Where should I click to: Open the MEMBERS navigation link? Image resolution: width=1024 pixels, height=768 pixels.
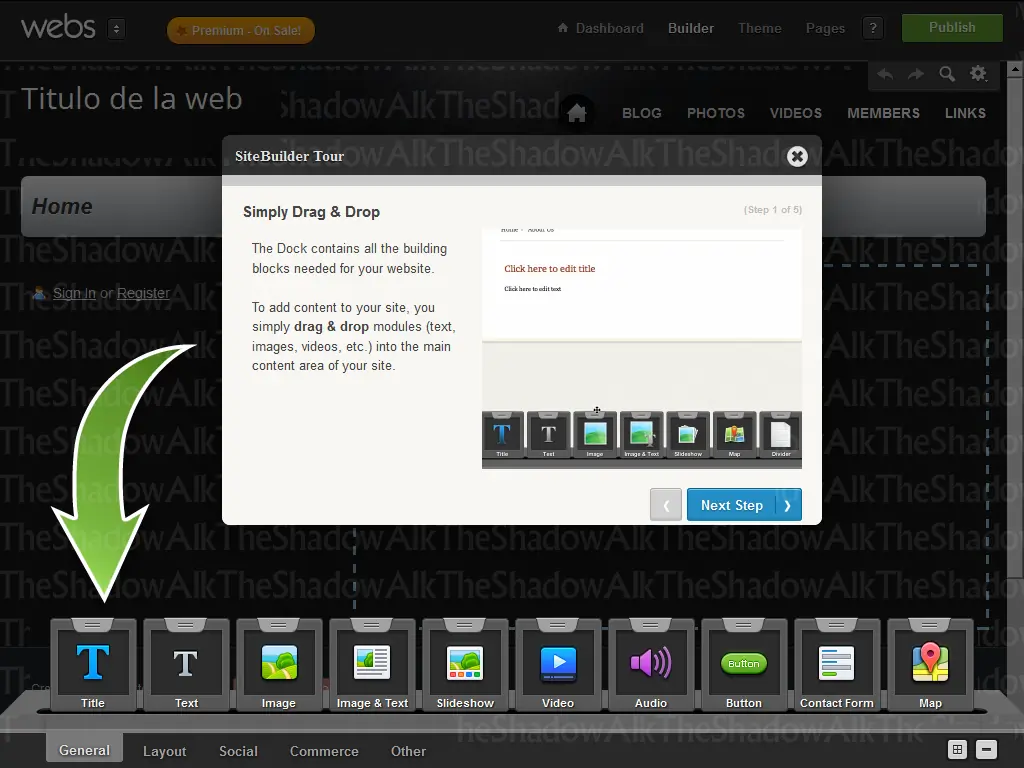point(883,113)
